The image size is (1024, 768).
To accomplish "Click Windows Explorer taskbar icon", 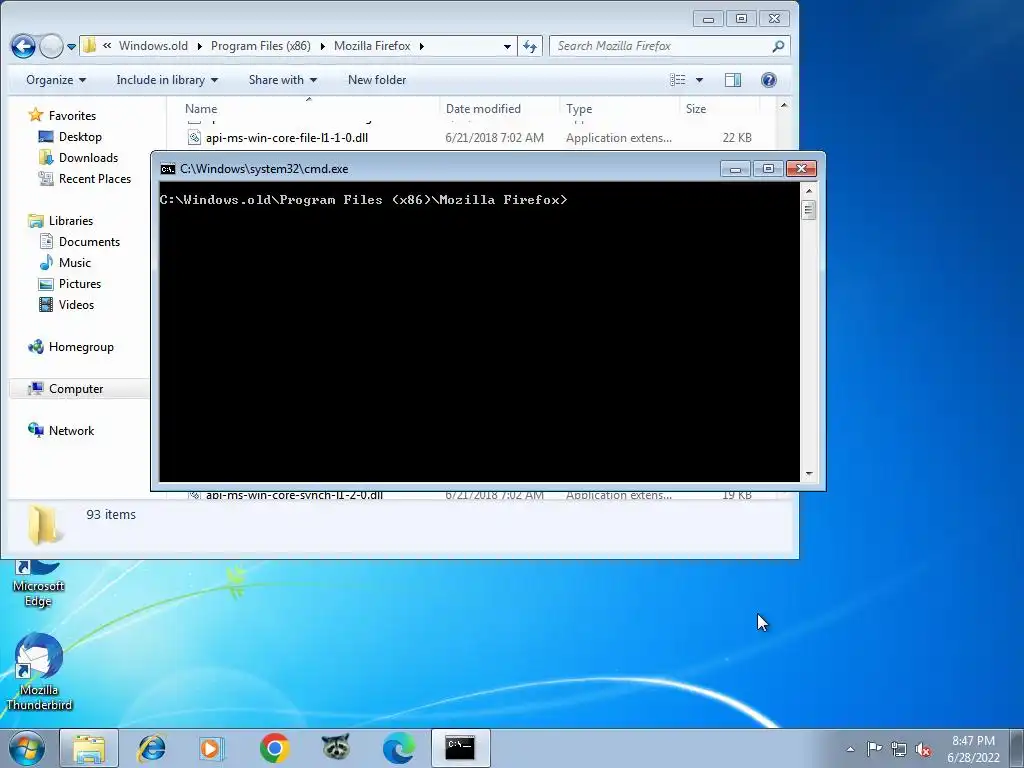I will 89,748.
